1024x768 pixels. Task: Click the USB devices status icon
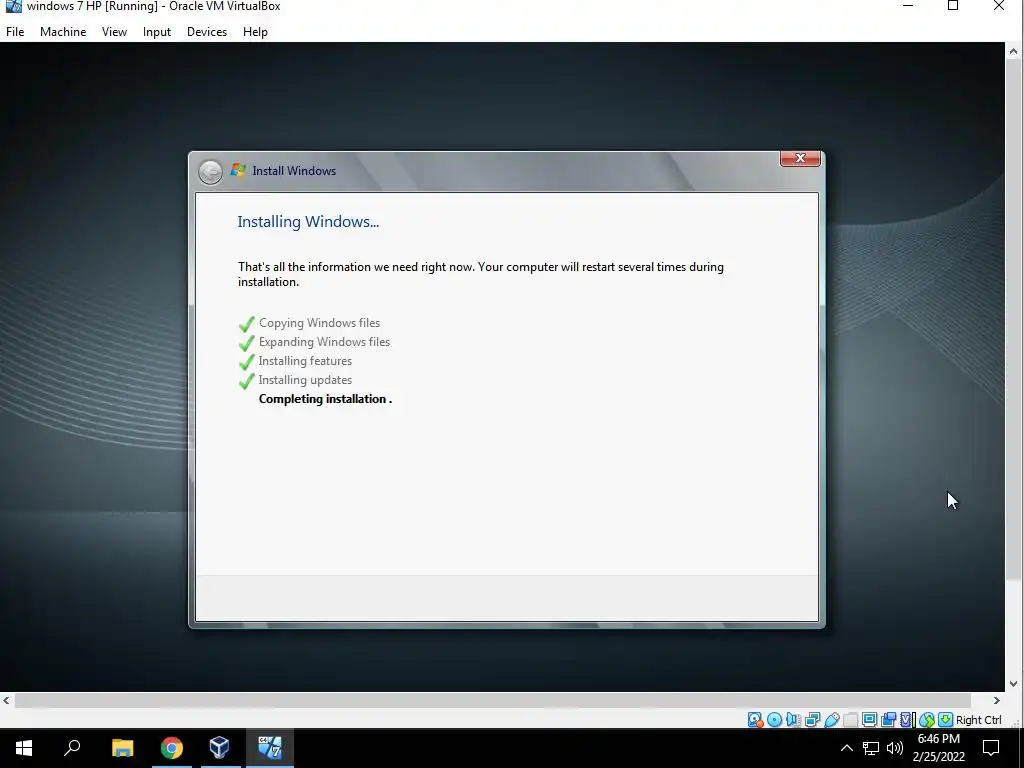(831, 720)
